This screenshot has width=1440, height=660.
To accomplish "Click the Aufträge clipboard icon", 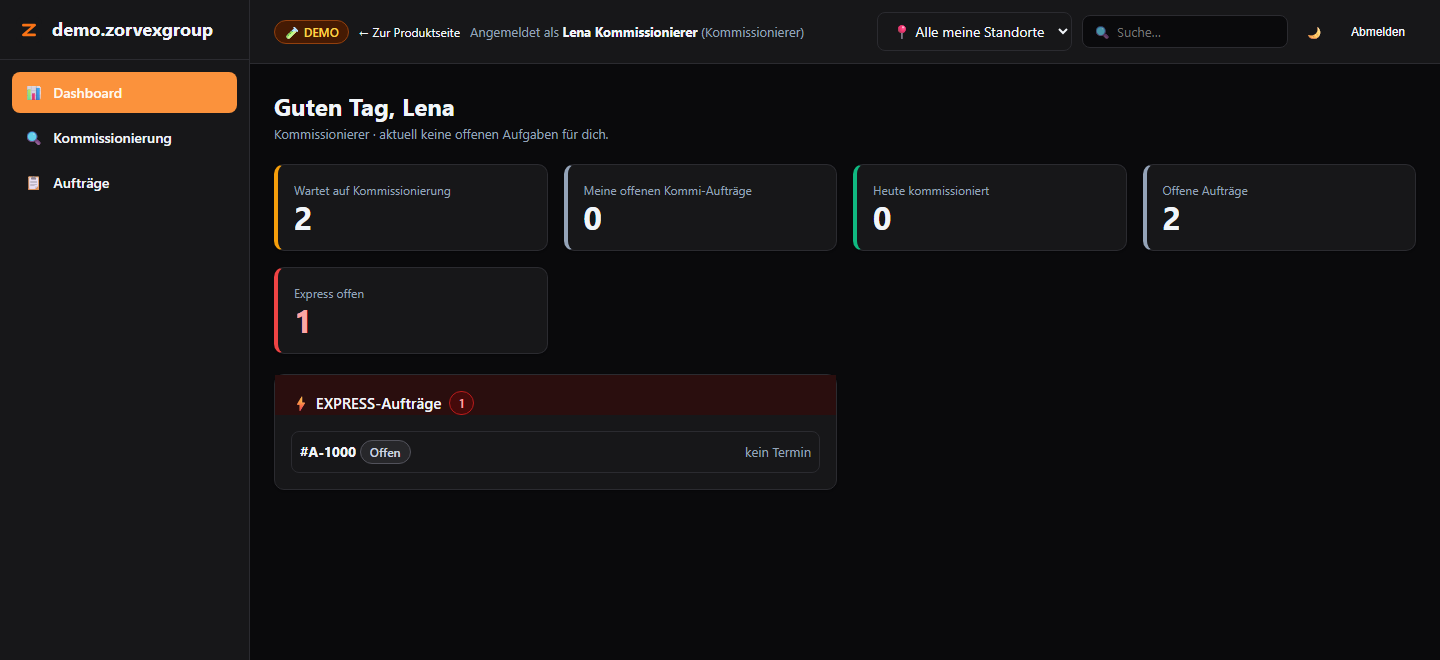I will [34, 183].
